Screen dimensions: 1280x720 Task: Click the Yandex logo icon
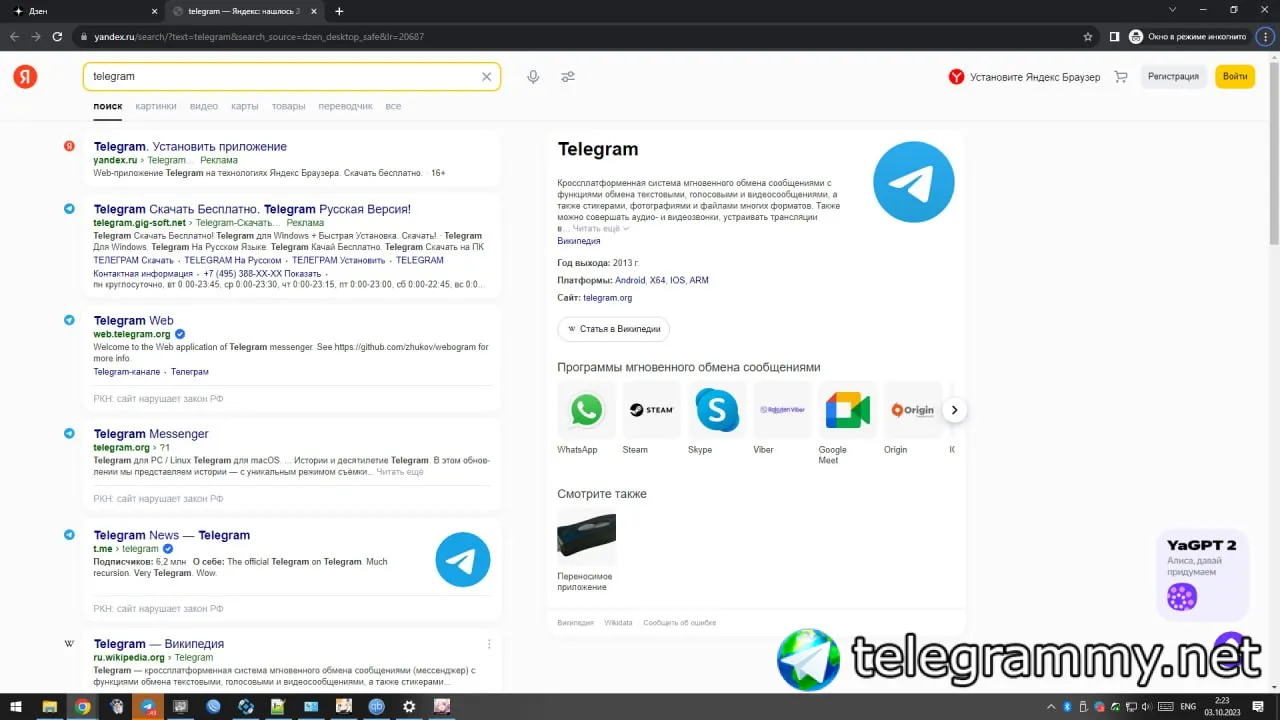tap(25, 76)
